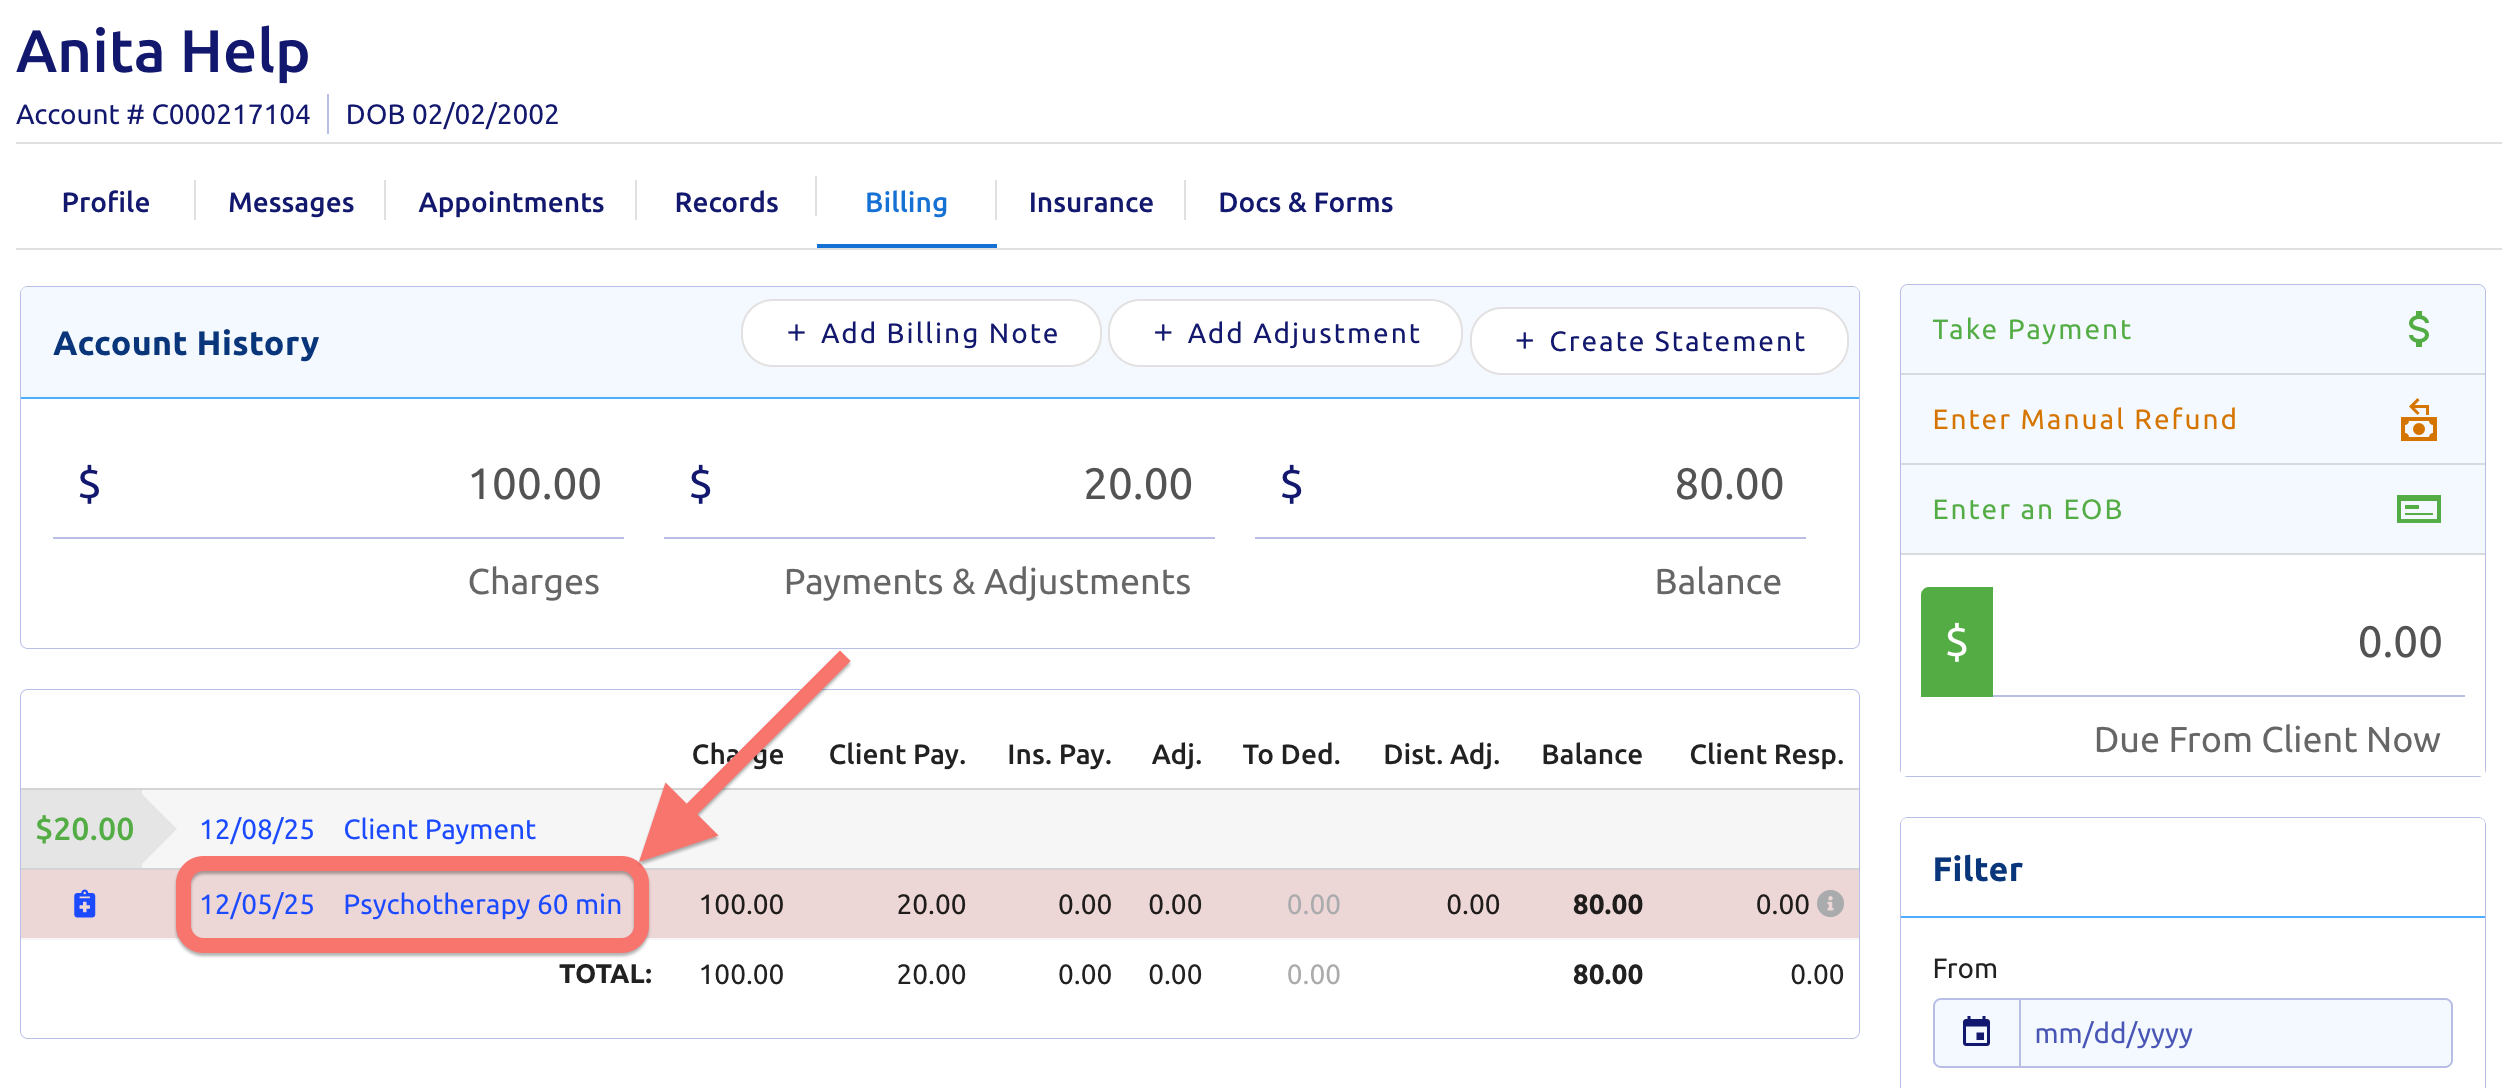Click the Client Resp. info icon

(x=1830, y=904)
